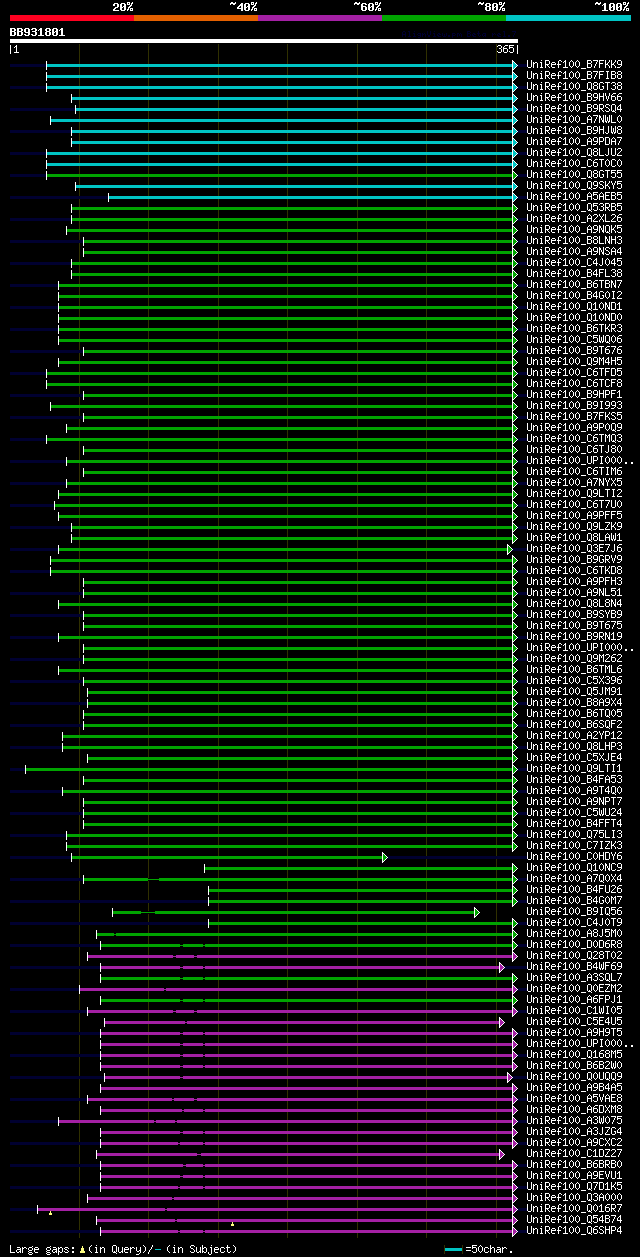
Task: Click hit label UniRef100_A9PDA7
Action: click(574, 142)
